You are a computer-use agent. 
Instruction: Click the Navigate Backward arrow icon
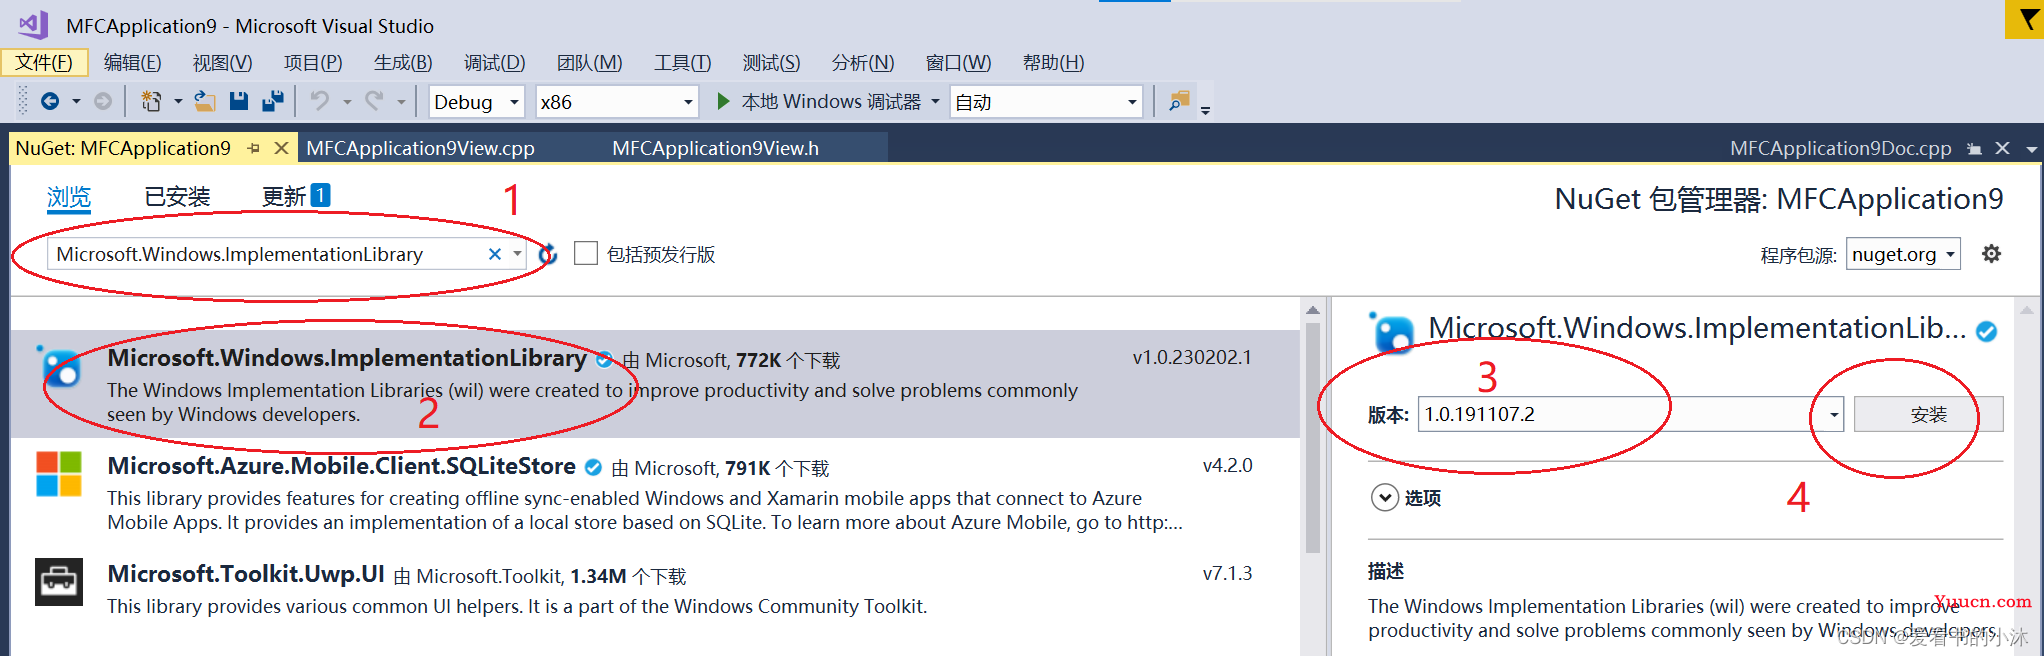50,101
